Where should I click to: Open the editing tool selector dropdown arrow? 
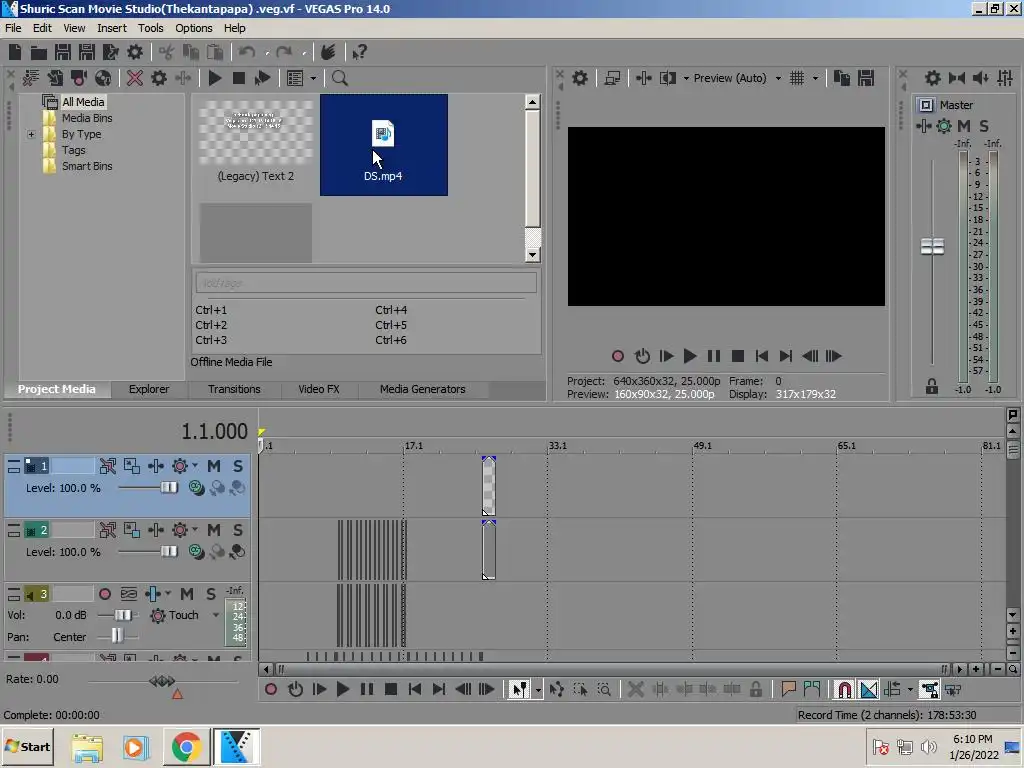click(537, 690)
